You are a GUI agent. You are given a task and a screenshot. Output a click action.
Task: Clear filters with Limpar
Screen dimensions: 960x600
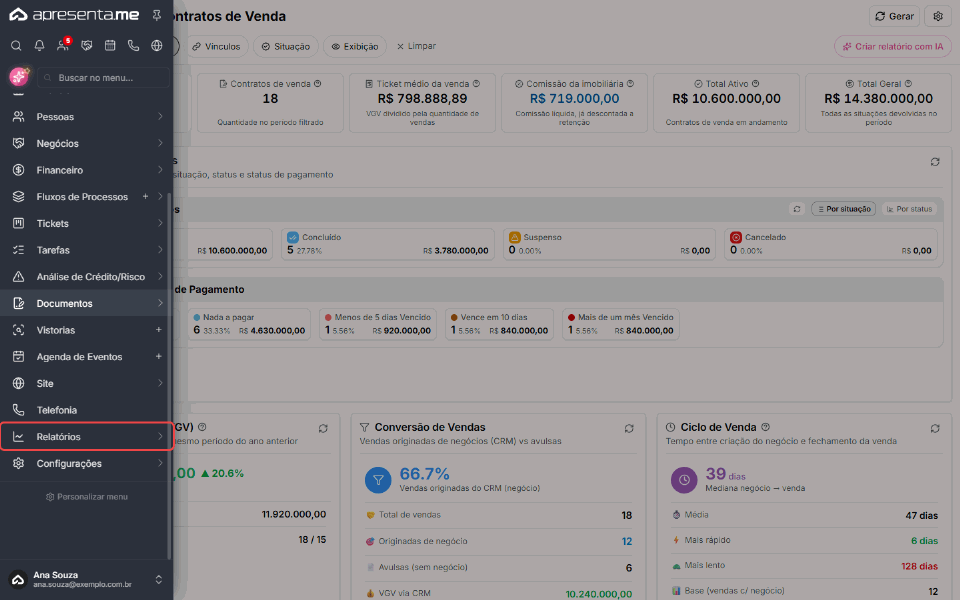416,46
